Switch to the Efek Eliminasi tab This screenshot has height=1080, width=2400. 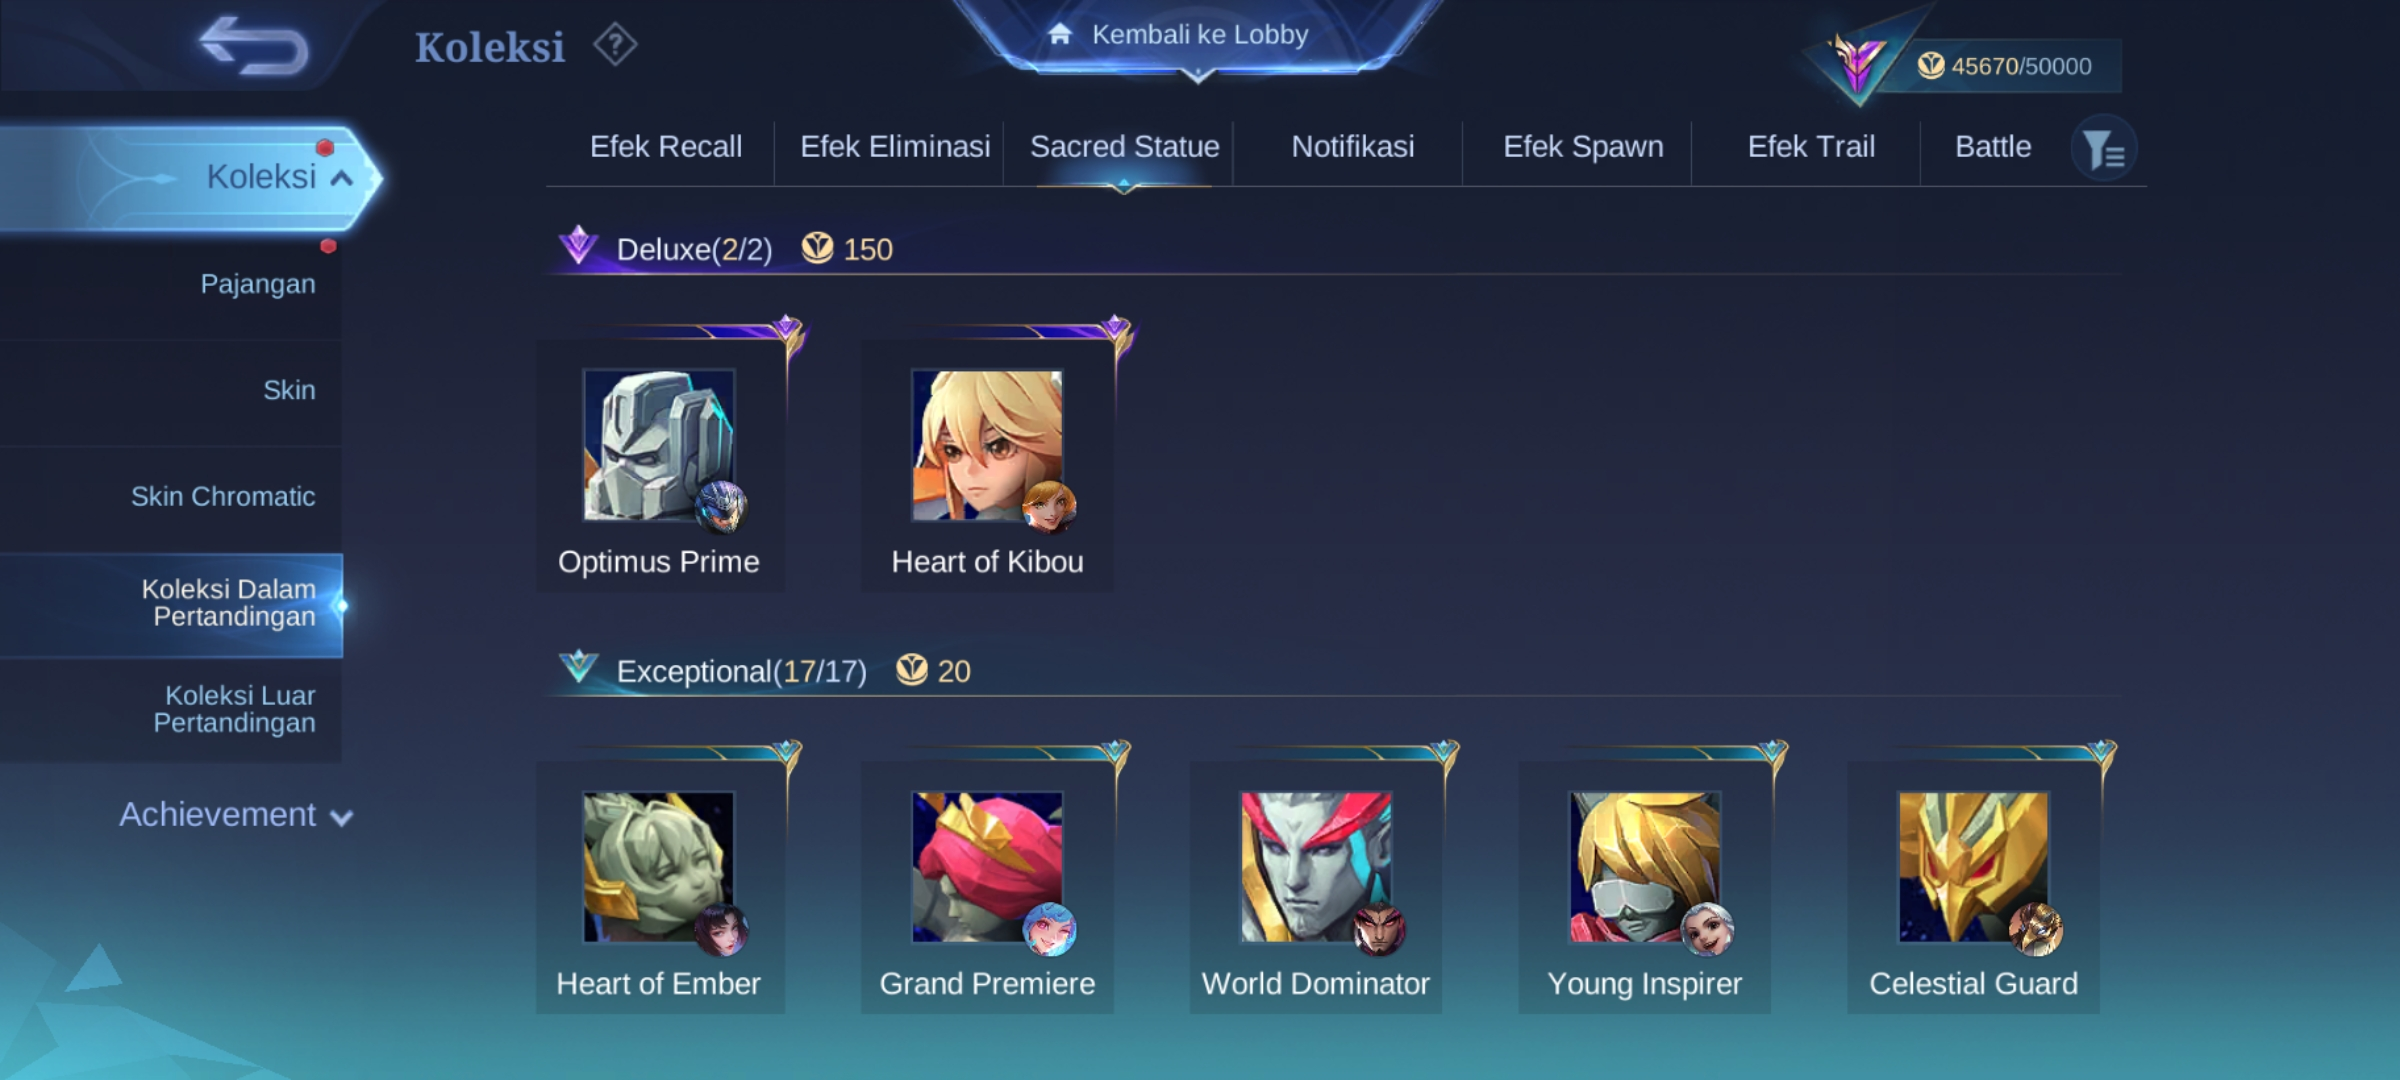click(895, 147)
